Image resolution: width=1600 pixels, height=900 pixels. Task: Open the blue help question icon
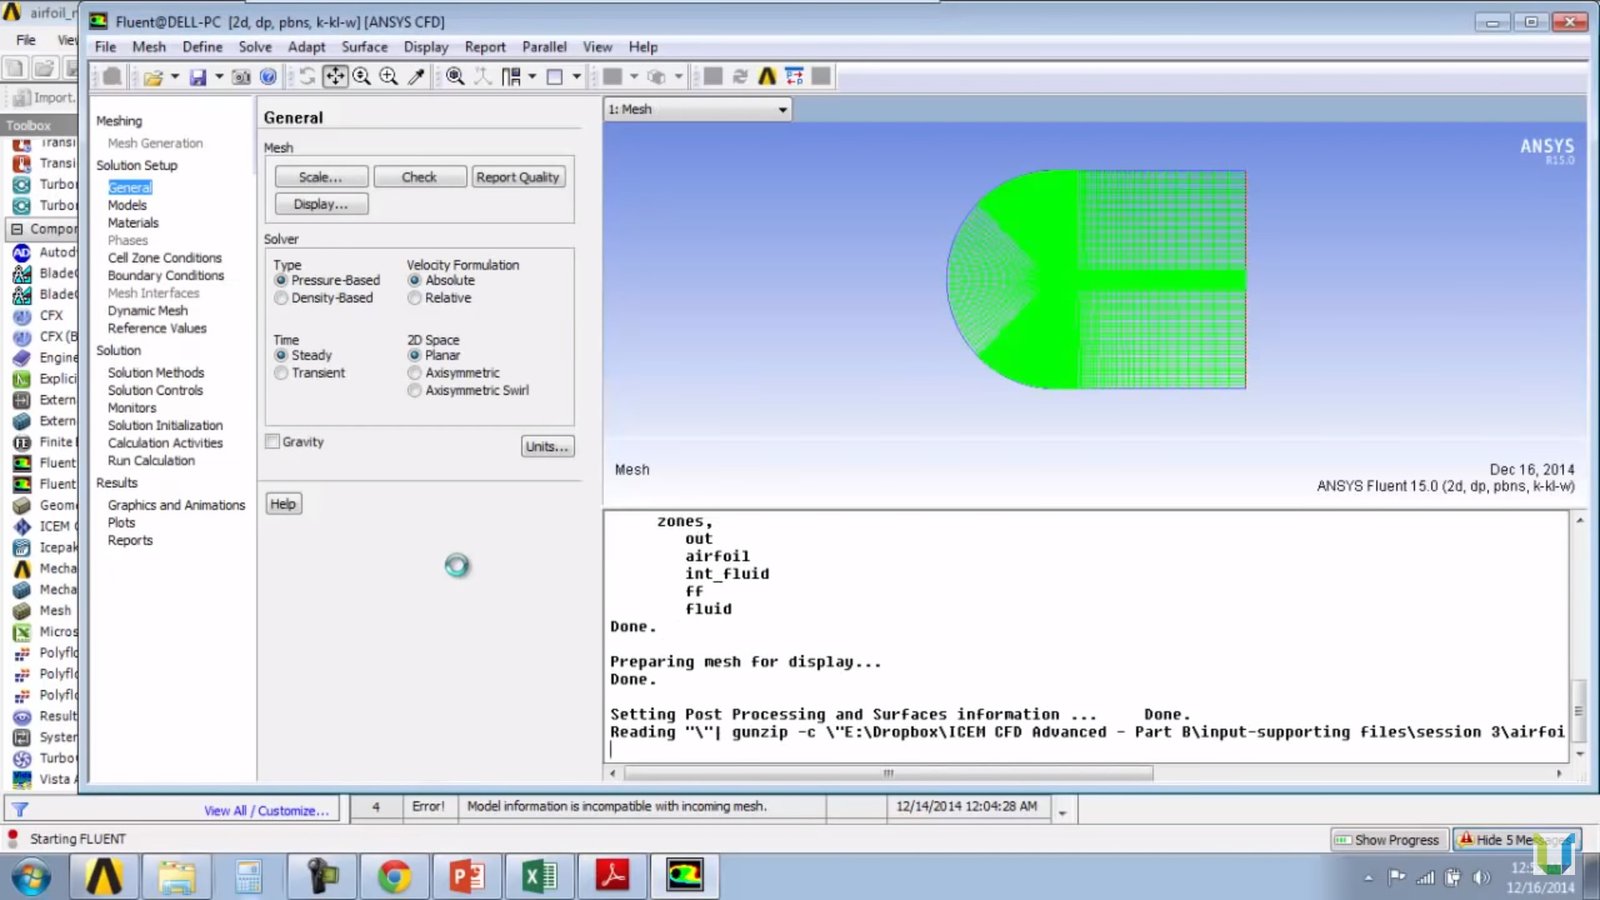pyautogui.click(x=268, y=77)
